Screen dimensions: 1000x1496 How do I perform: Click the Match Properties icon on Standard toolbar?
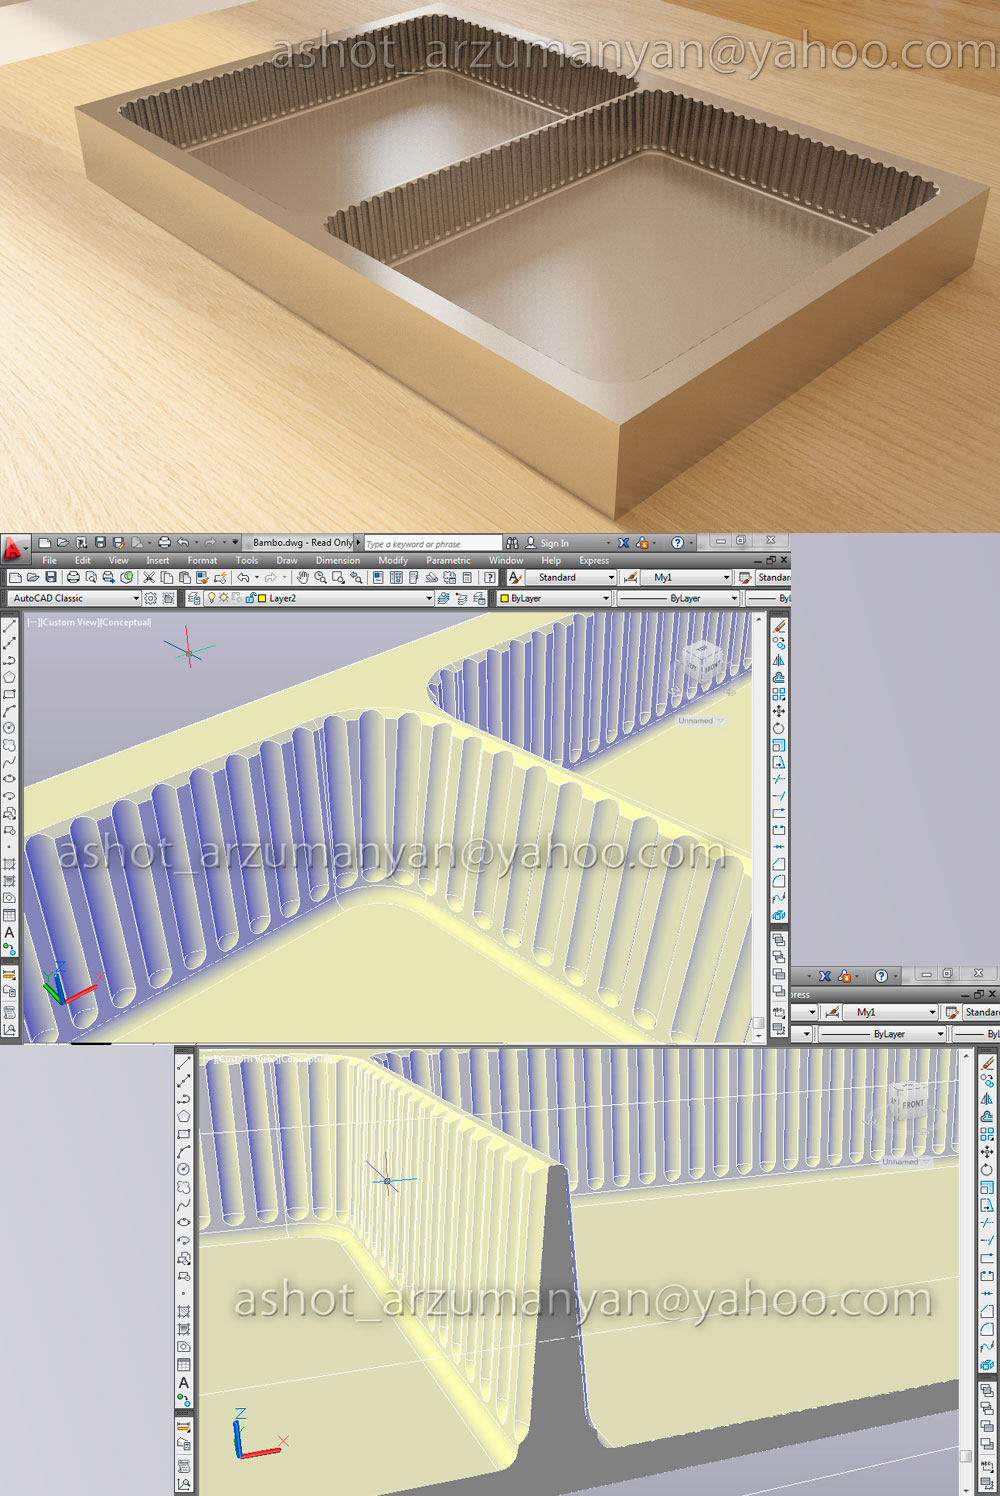[x=203, y=577]
